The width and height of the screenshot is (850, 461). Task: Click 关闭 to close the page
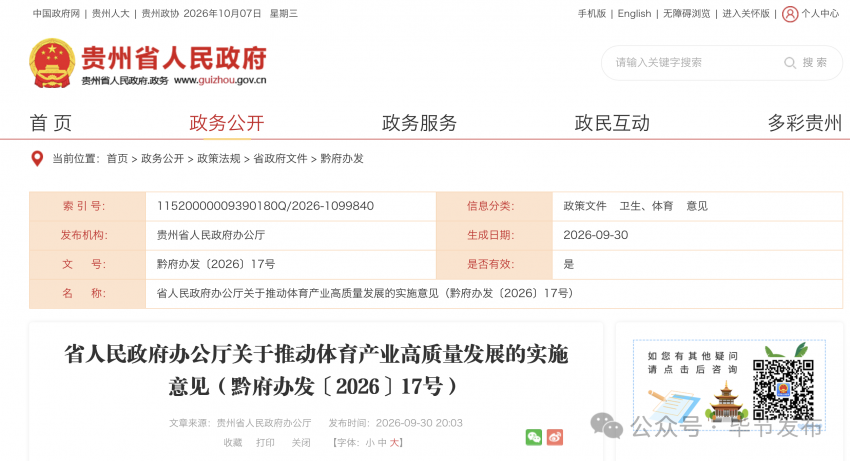tap(301, 443)
